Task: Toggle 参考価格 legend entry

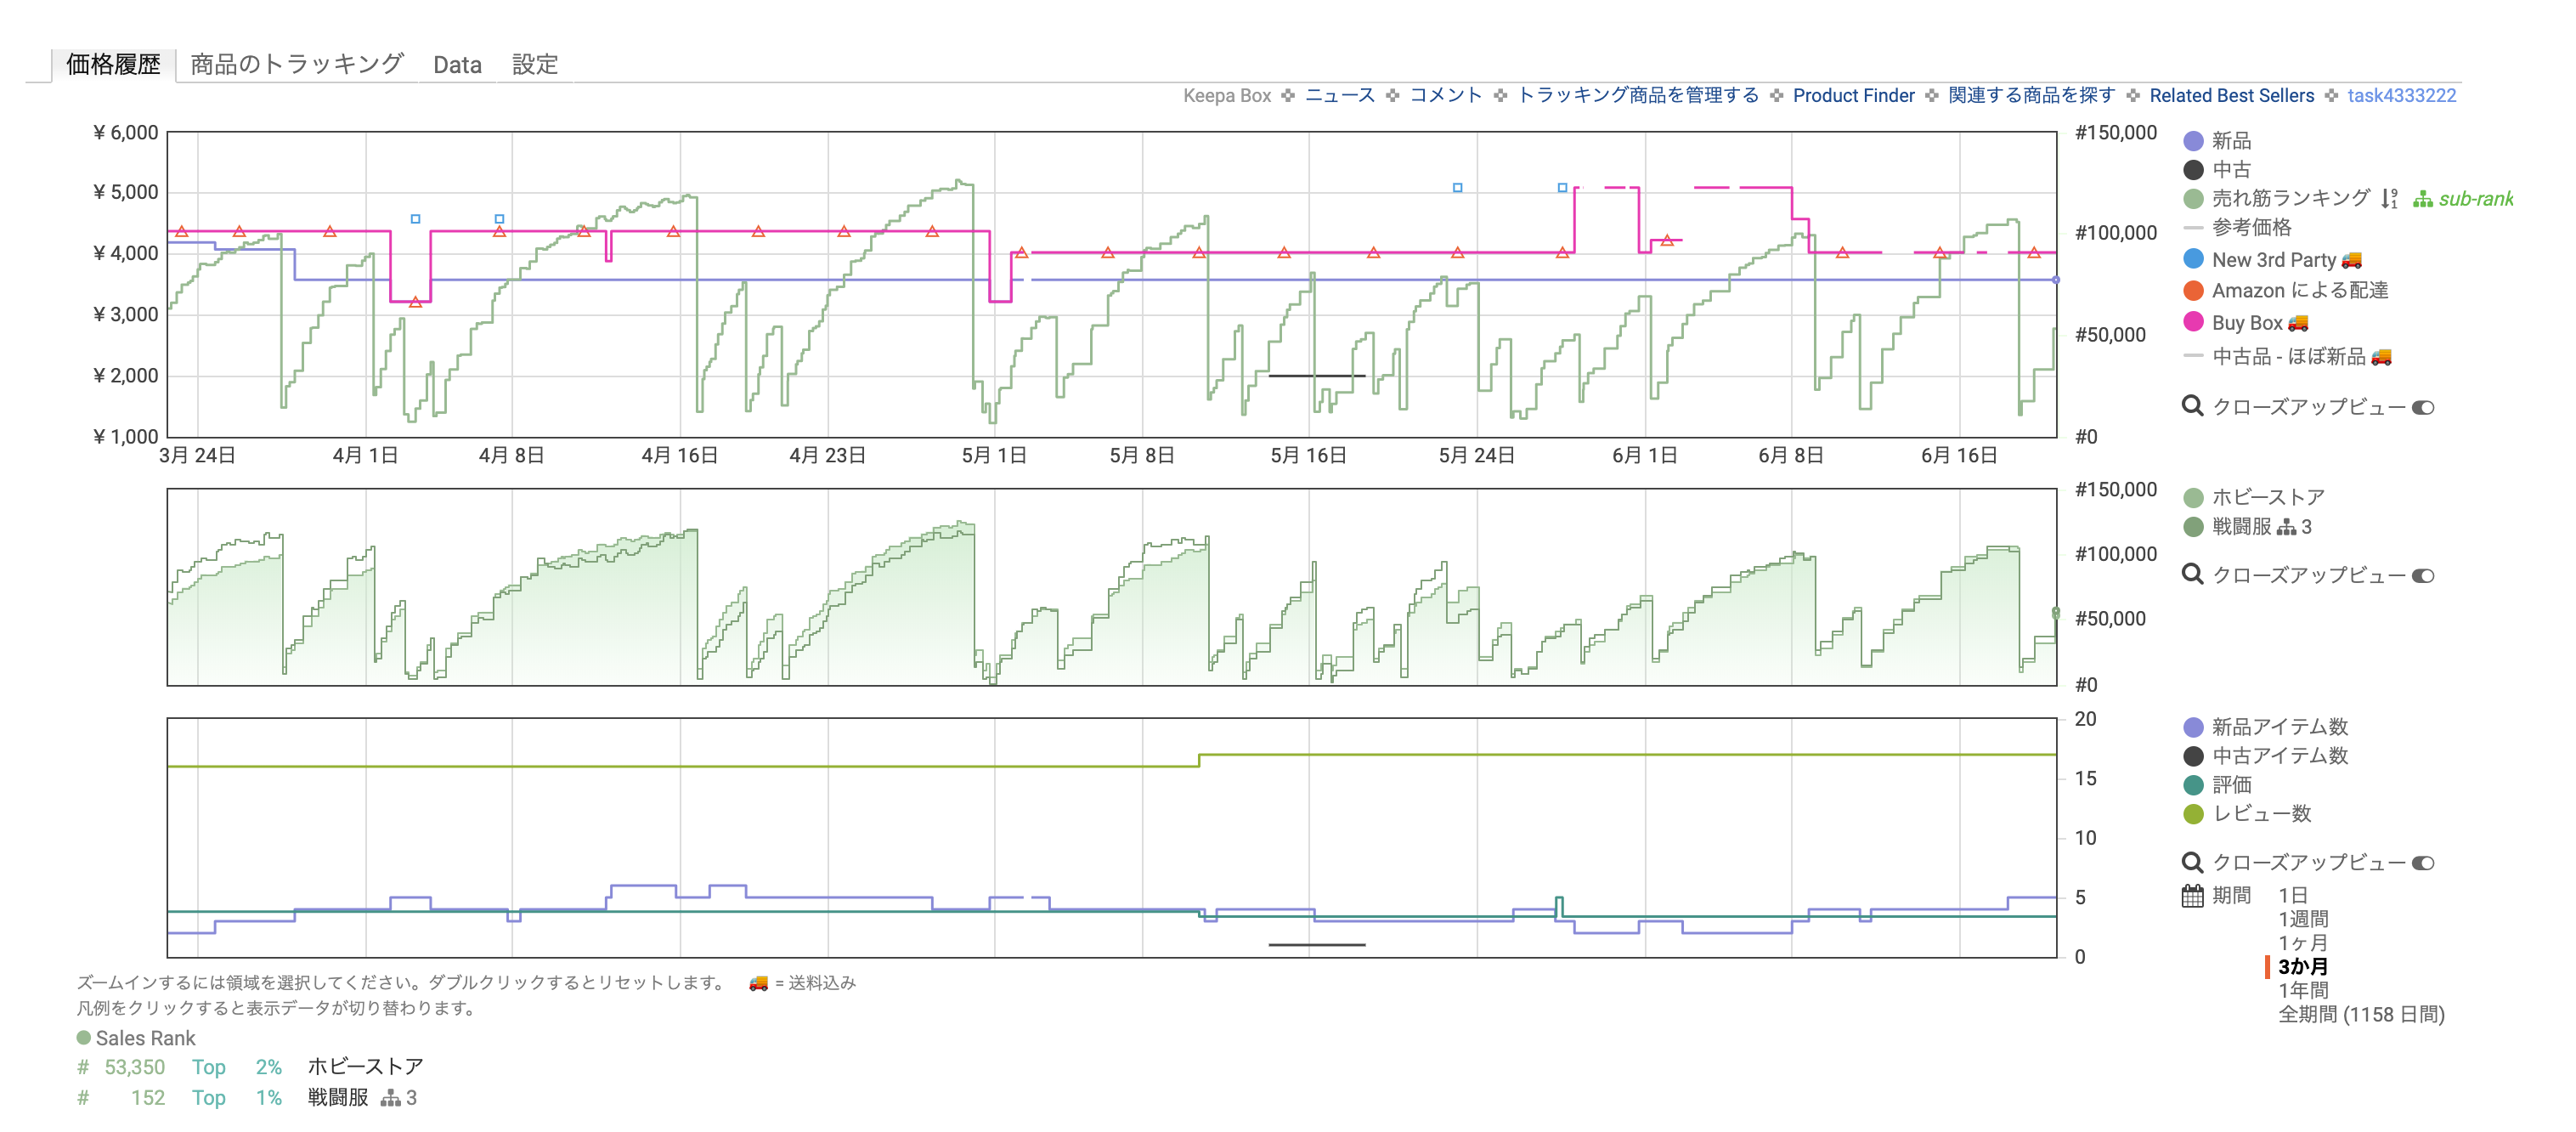Action: pos(2237,228)
